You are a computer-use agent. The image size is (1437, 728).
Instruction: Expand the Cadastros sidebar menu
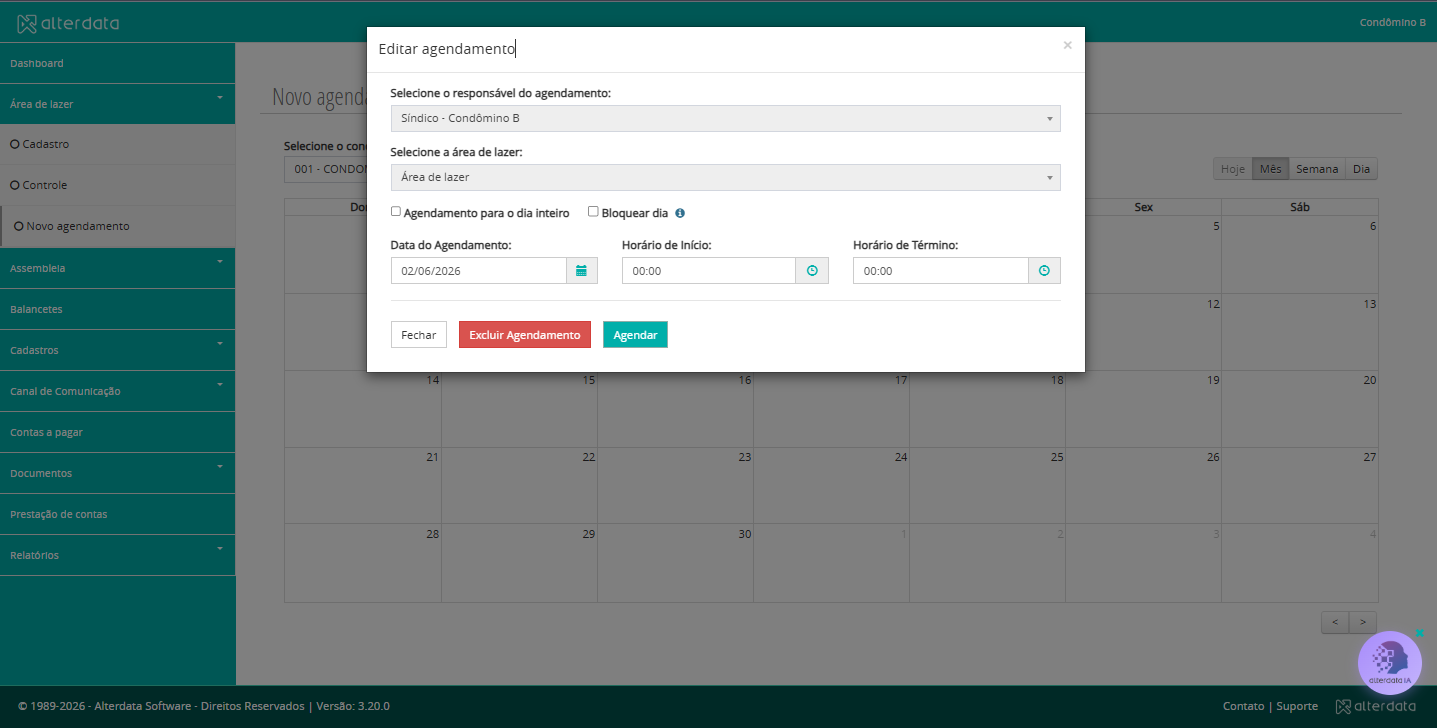(118, 350)
